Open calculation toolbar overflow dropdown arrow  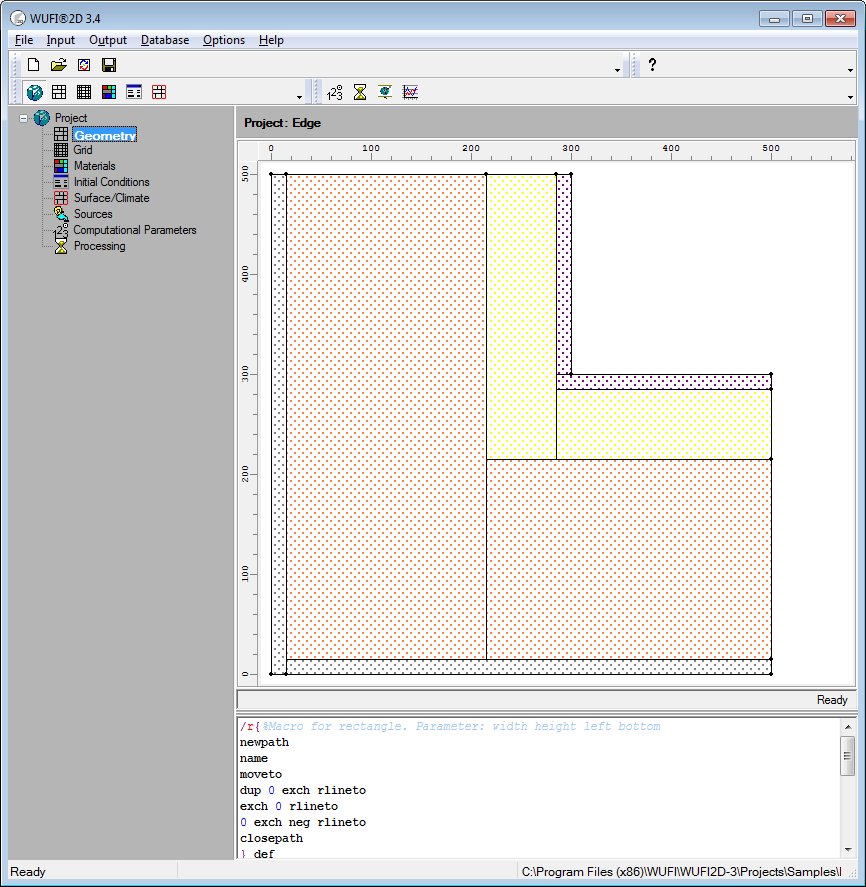pos(850,97)
